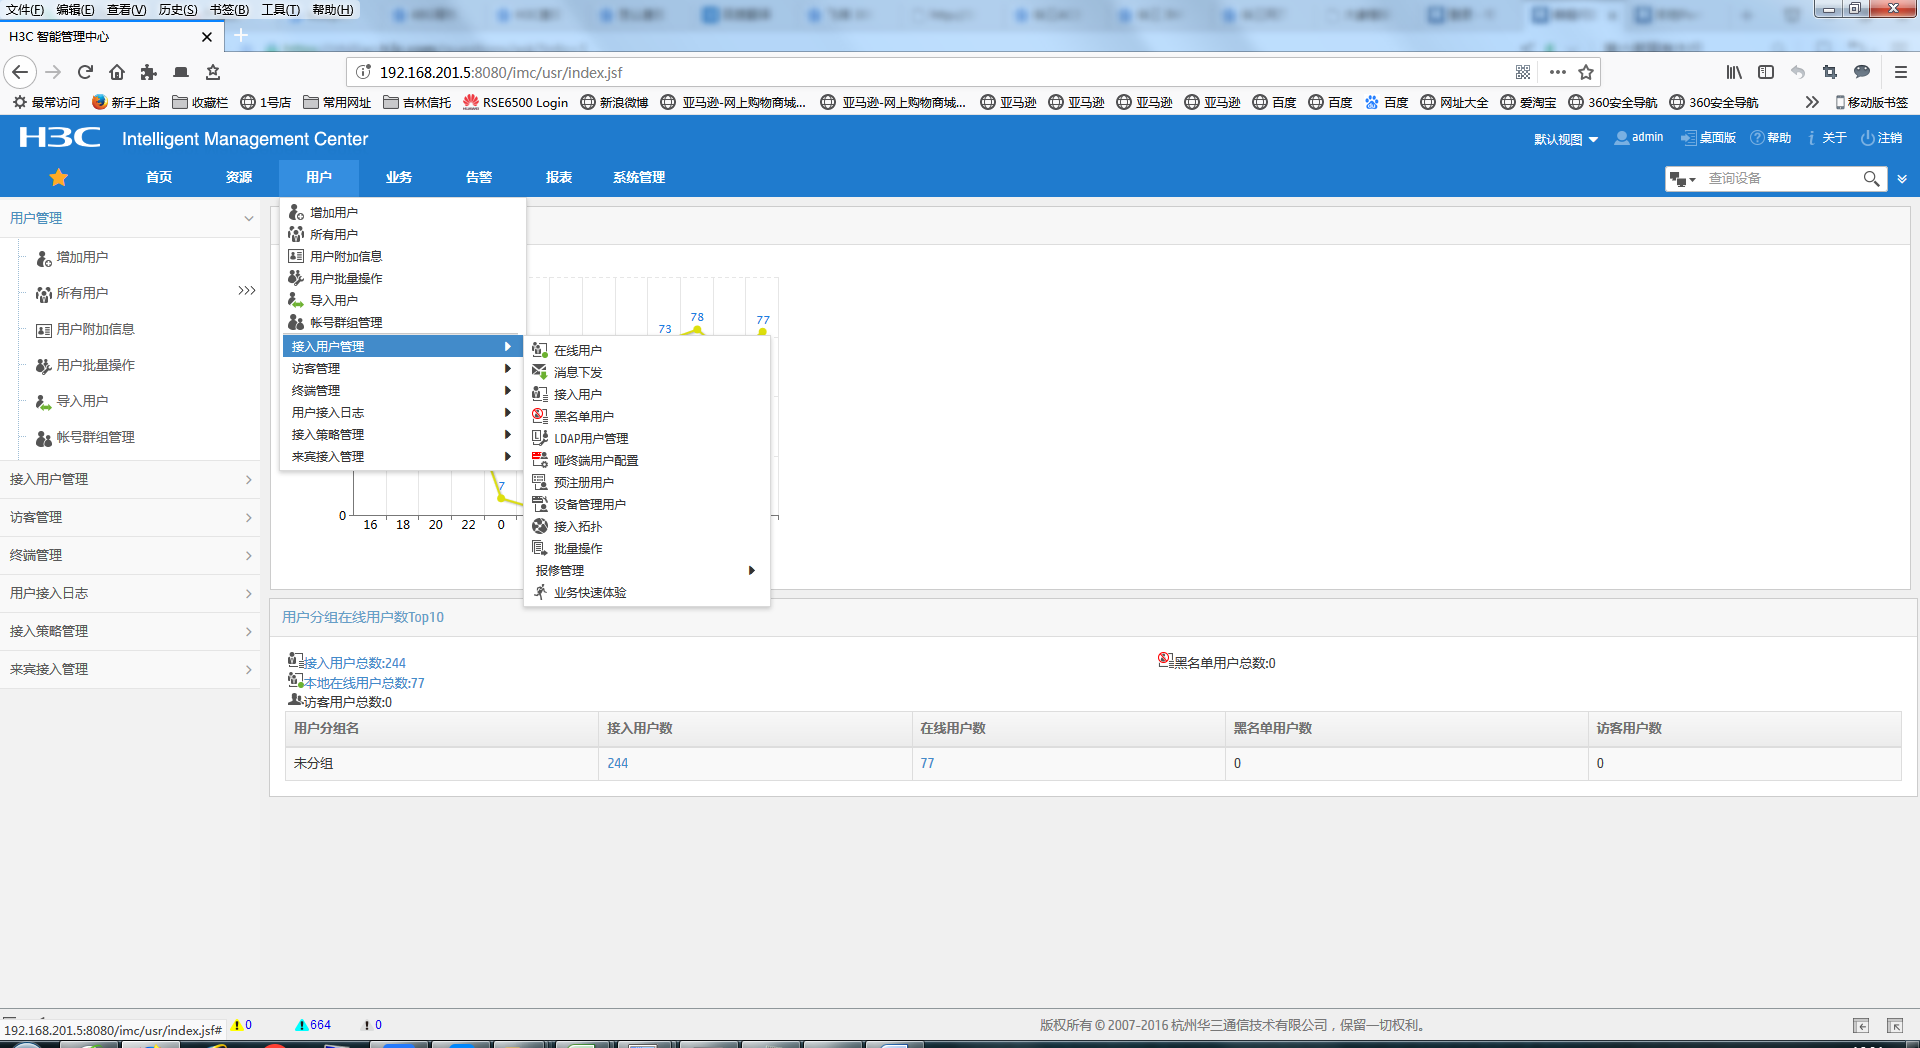
Task: Click the 哑终端用户配置 icon
Action: click(x=540, y=460)
